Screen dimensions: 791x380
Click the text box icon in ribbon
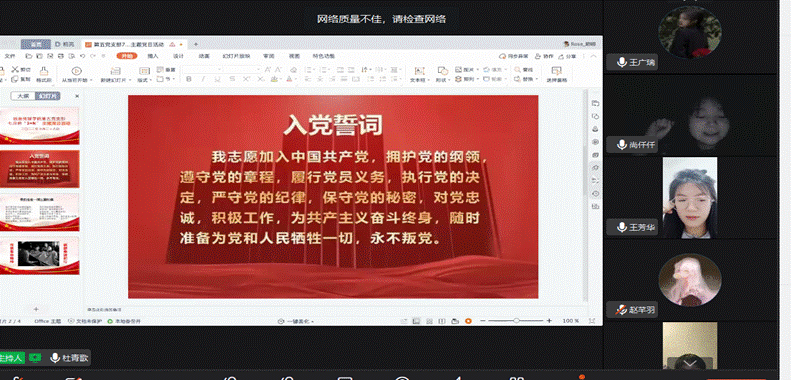click(419, 71)
